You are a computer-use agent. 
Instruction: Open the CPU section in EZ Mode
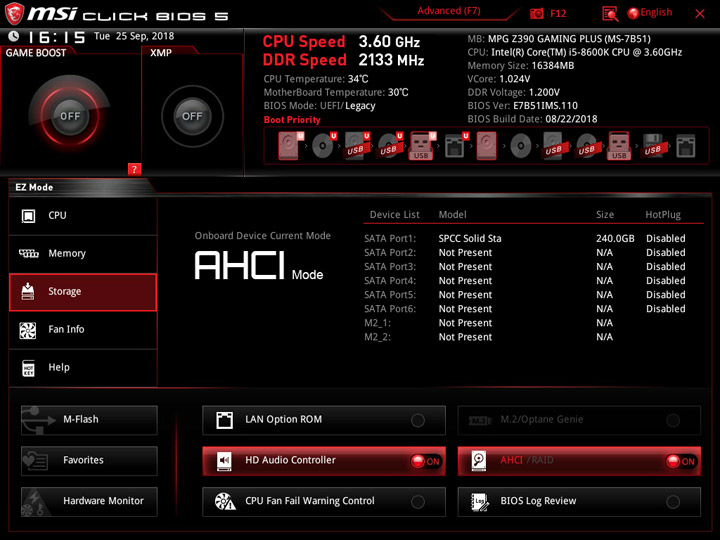(x=83, y=215)
